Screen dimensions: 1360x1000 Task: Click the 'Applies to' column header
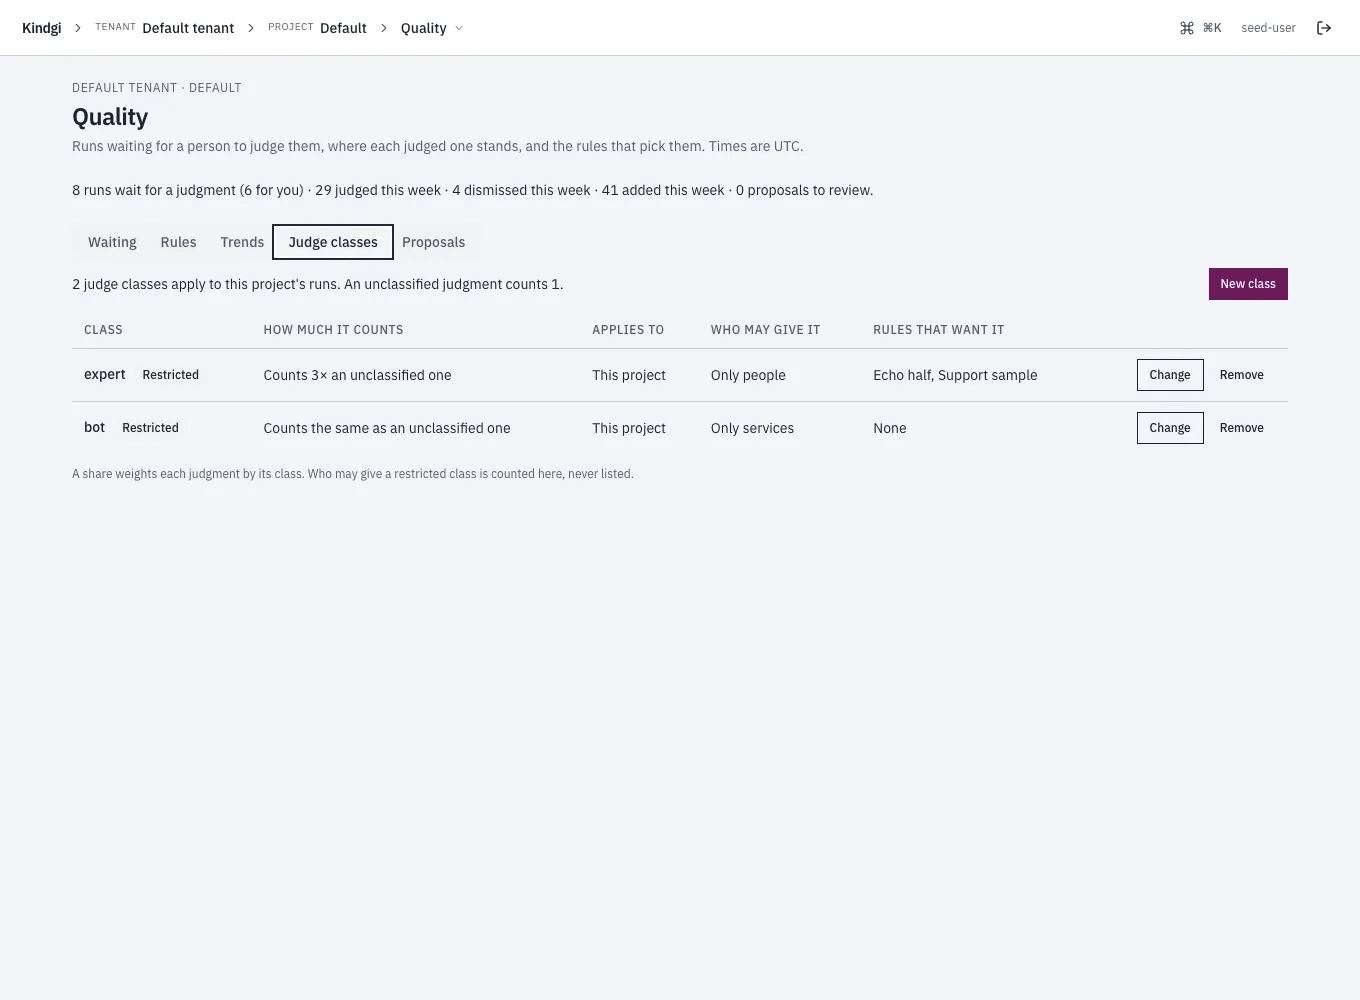[628, 329]
